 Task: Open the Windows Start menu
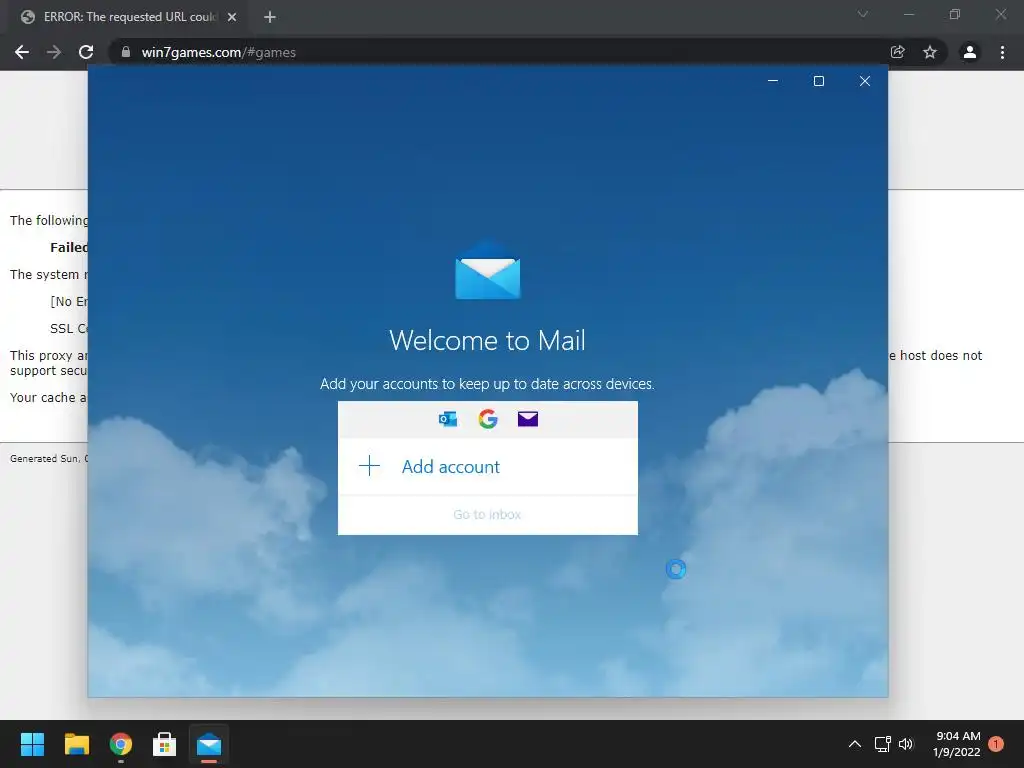tap(32, 744)
